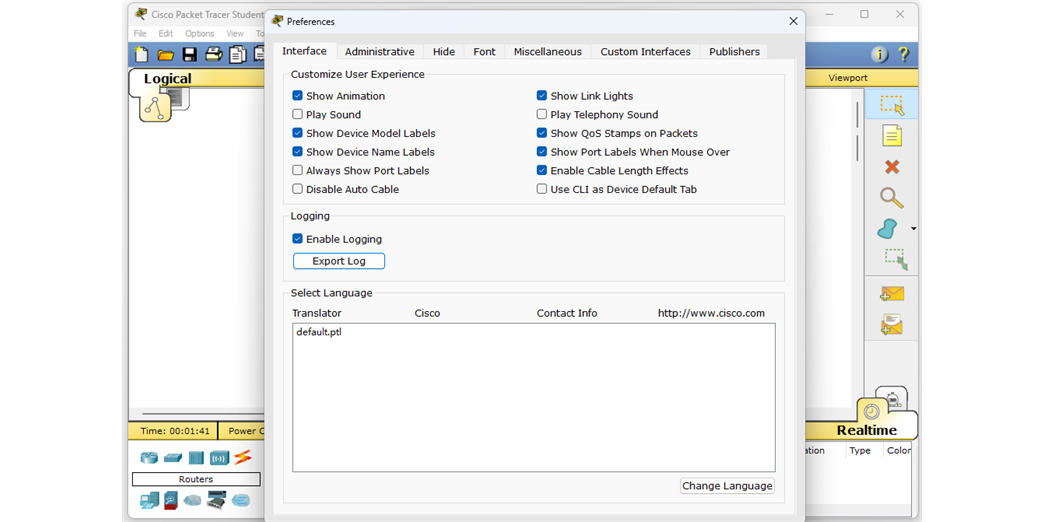Select the Routers device category icon

[x=149, y=458]
